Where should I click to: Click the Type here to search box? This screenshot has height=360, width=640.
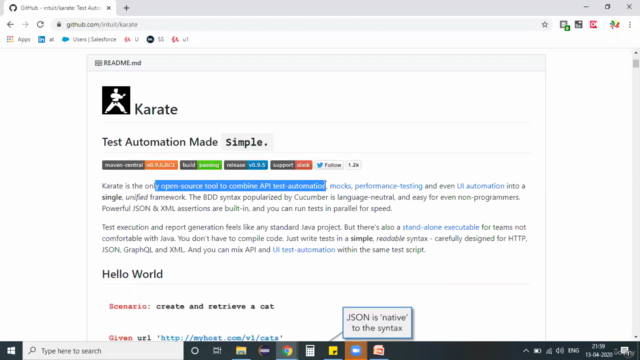pos(103,351)
